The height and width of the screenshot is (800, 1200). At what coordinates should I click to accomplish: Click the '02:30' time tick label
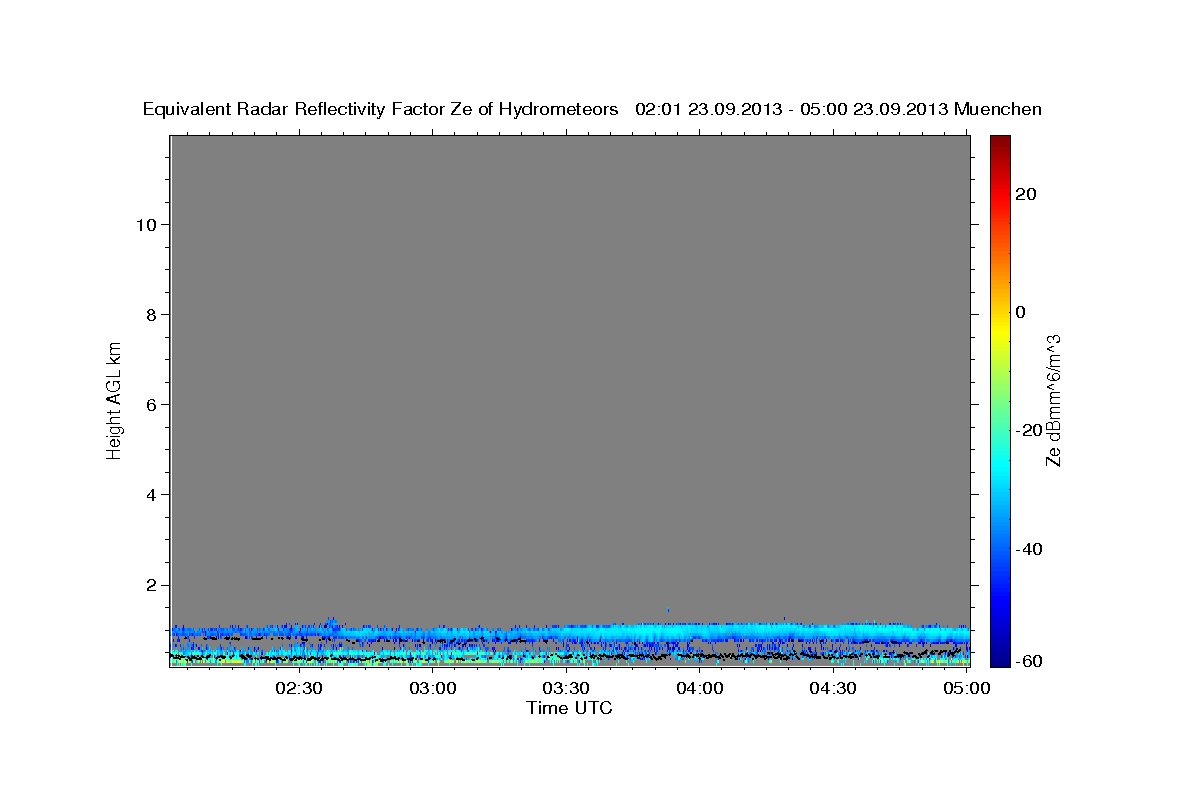point(299,688)
